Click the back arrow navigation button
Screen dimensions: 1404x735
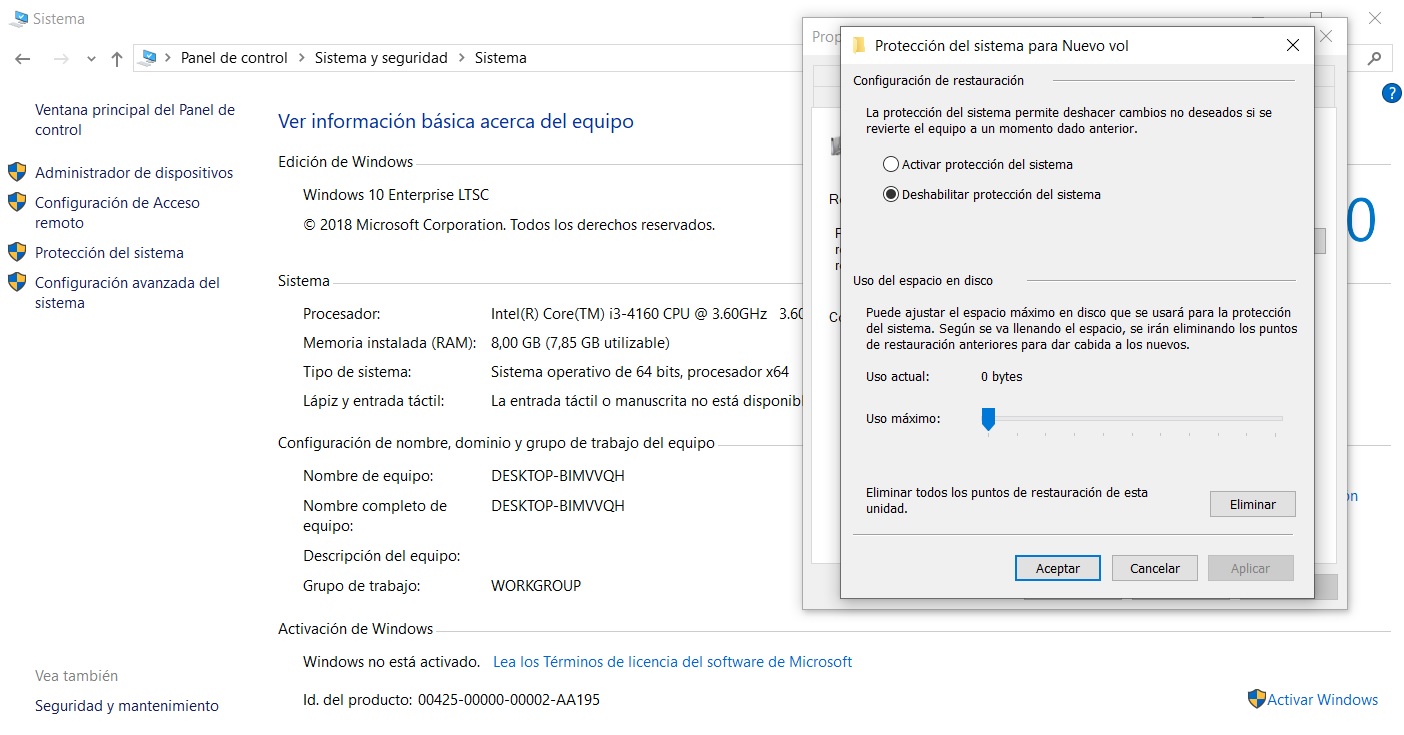point(23,59)
